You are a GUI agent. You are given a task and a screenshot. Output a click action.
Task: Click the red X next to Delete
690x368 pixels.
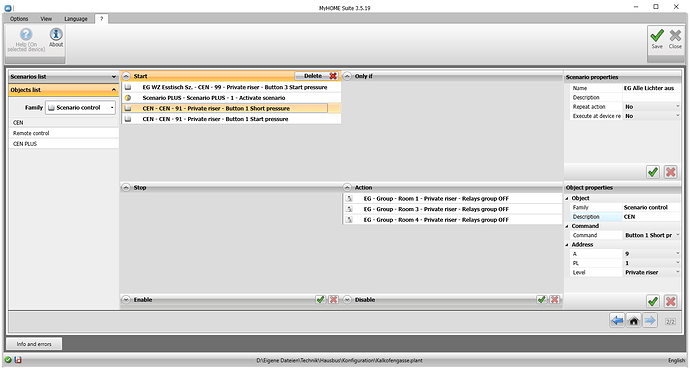tap(333, 76)
